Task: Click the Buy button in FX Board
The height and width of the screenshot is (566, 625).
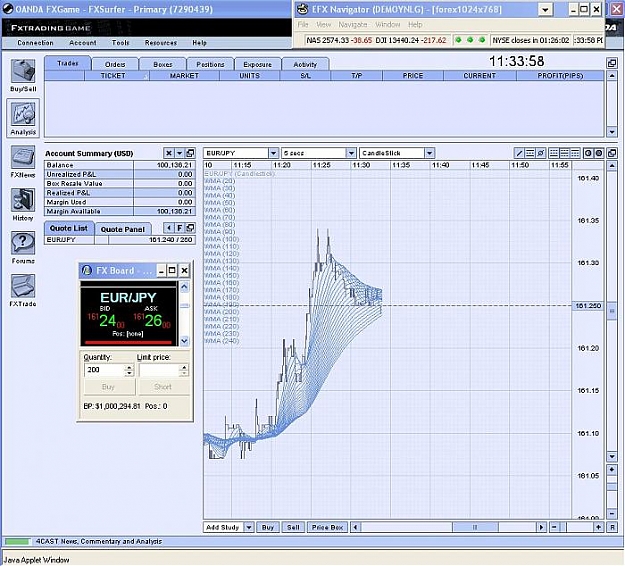Action: point(109,387)
